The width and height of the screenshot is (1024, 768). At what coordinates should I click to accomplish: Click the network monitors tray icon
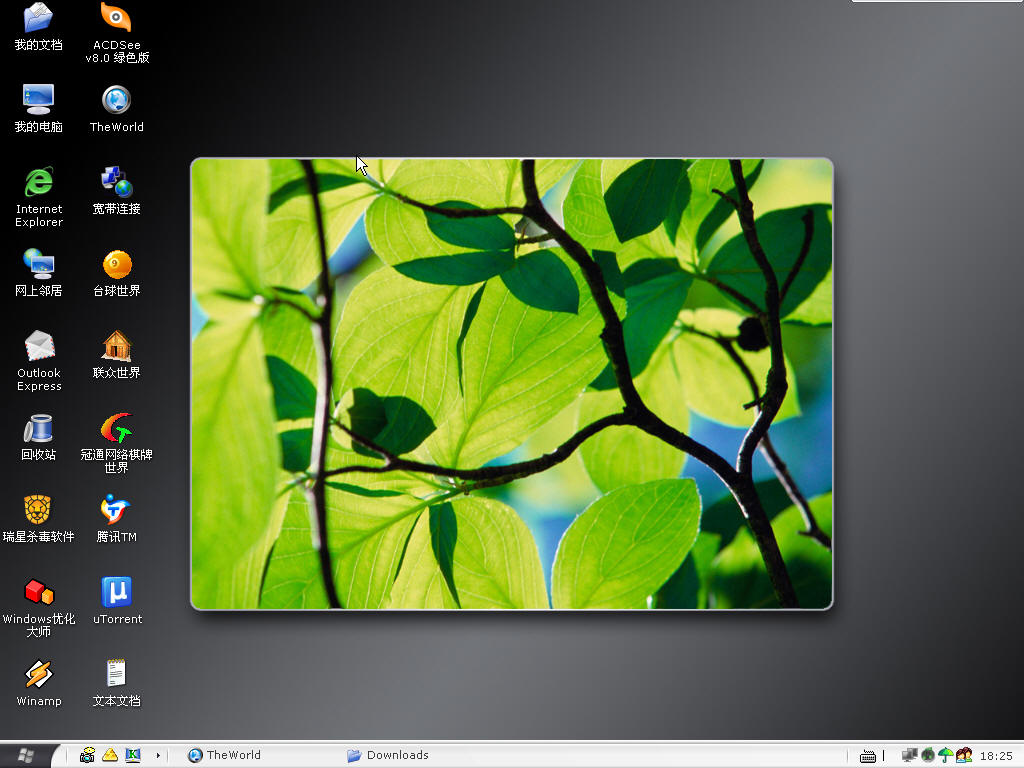point(909,756)
